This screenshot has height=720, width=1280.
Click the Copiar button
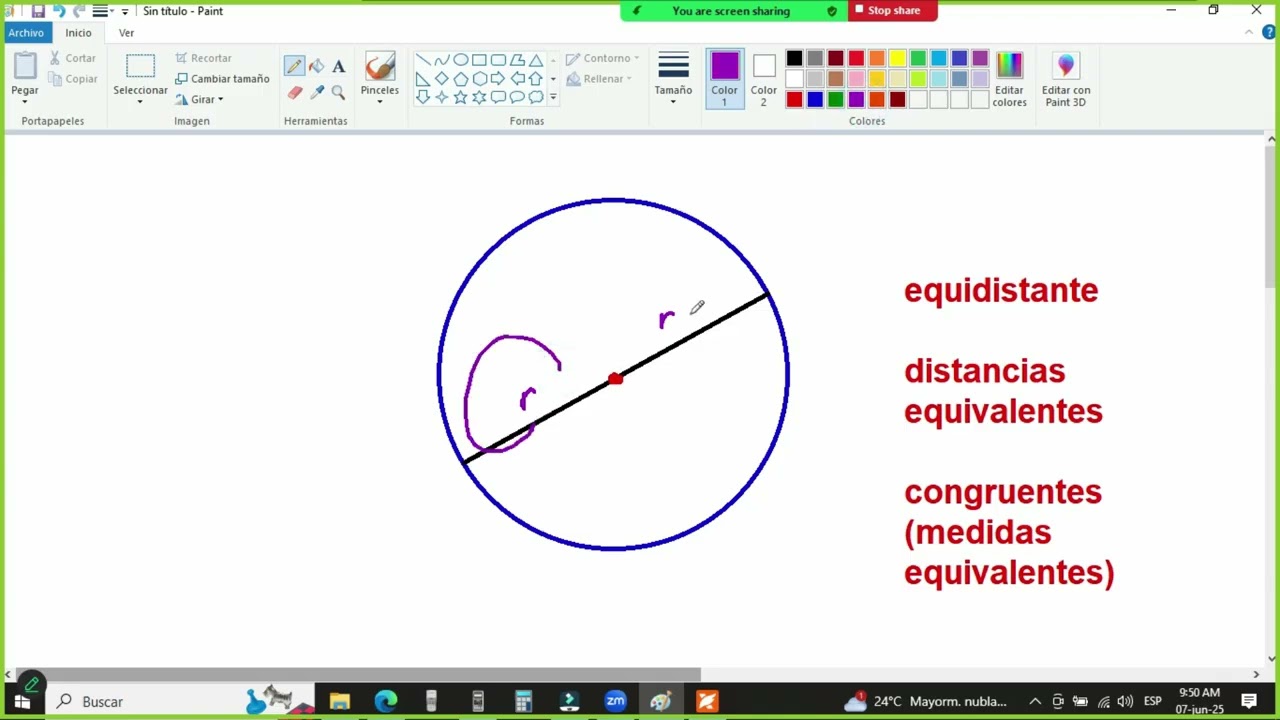[73, 79]
